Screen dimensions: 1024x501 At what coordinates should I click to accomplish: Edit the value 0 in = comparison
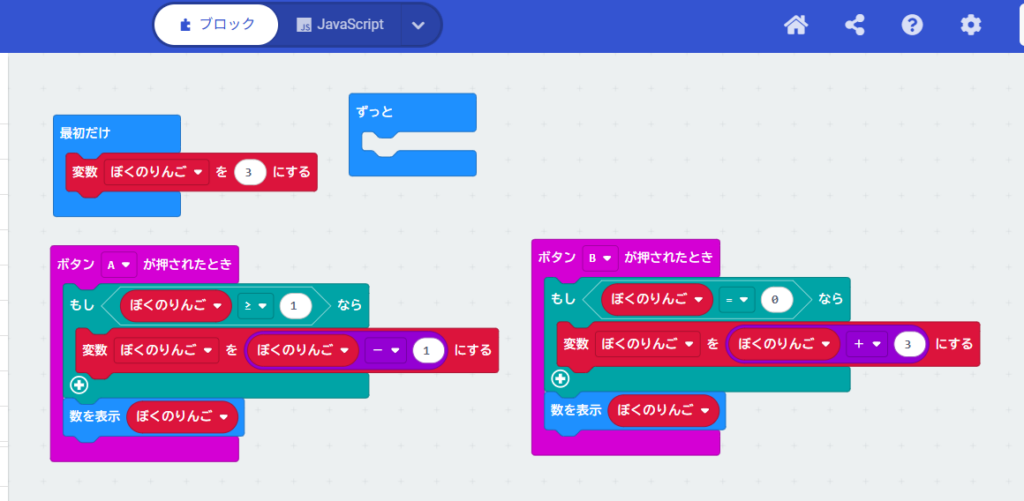coord(776,299)
